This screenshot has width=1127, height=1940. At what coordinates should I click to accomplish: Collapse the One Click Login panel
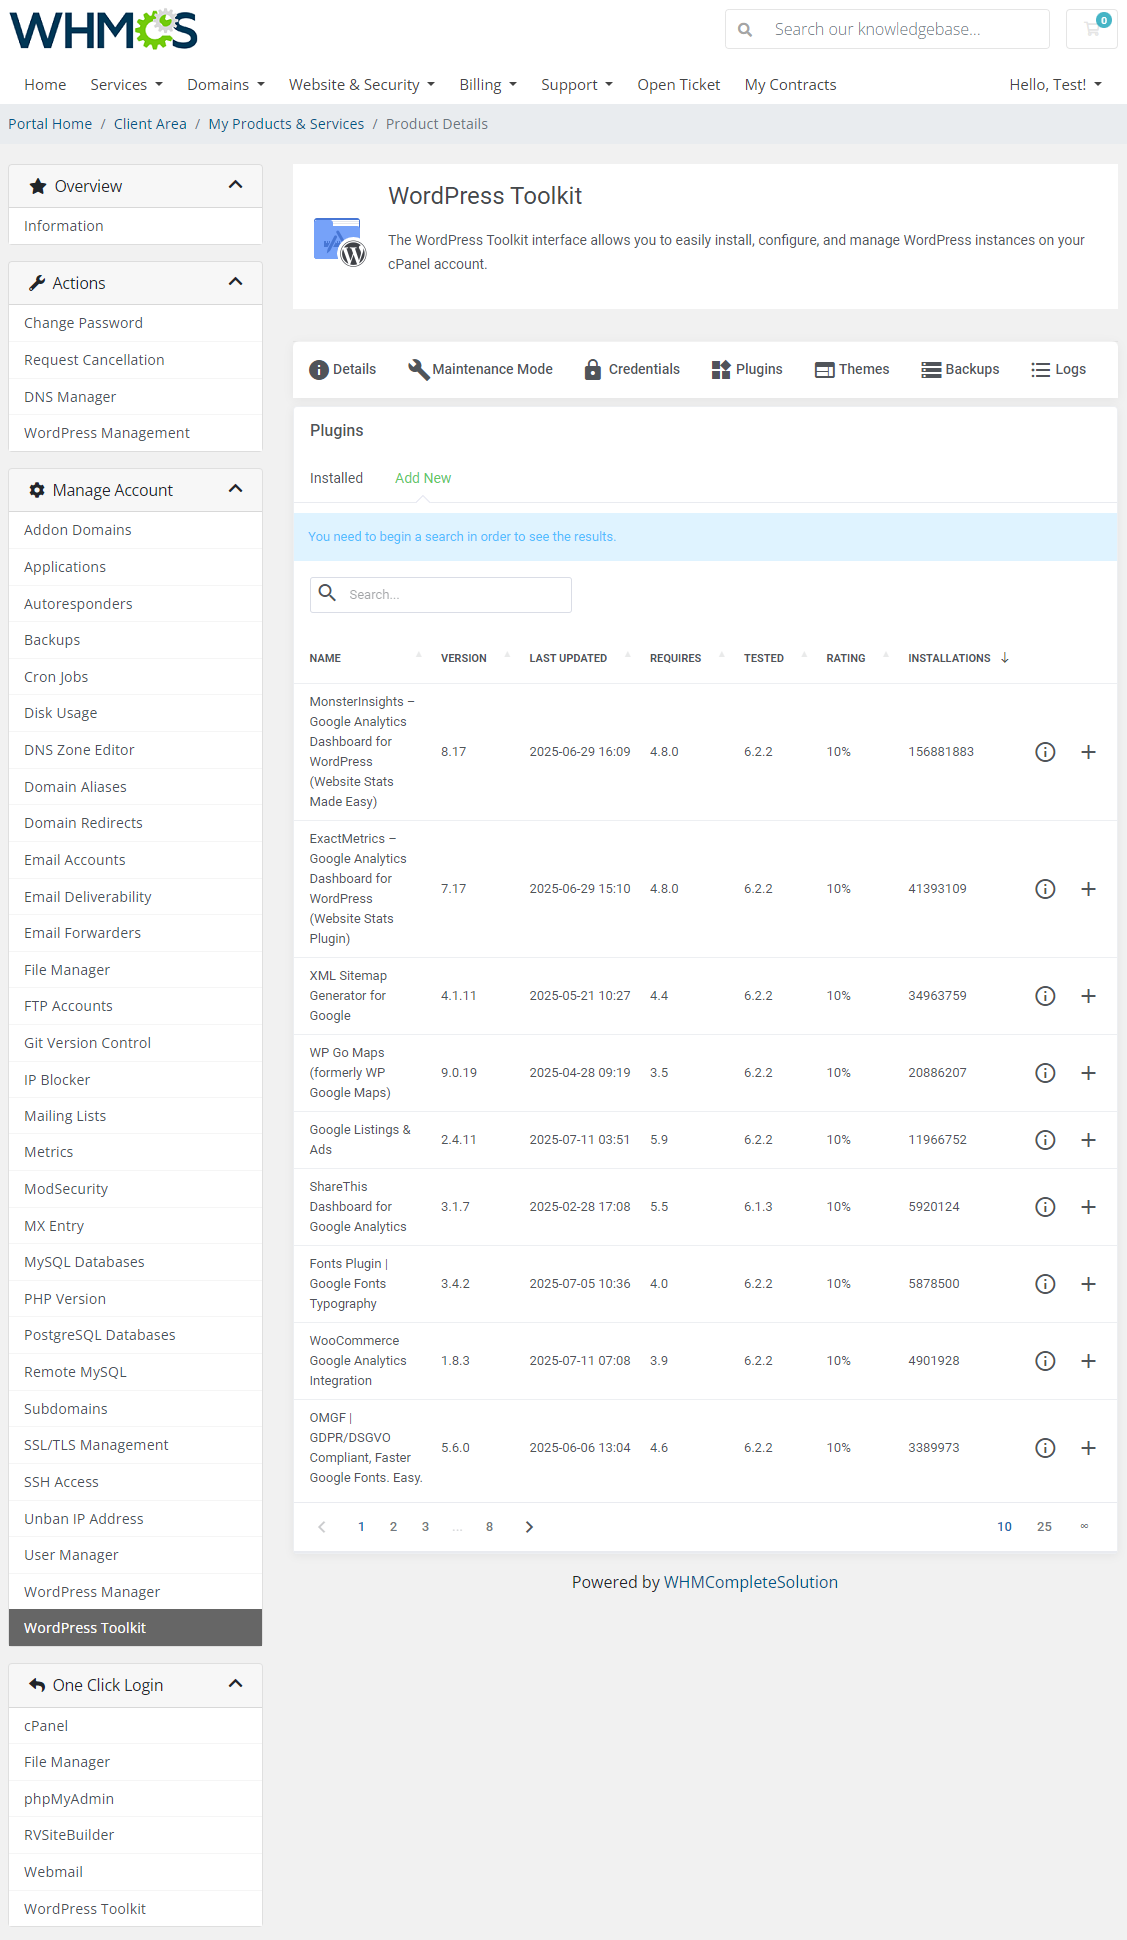pos(236,1684)
